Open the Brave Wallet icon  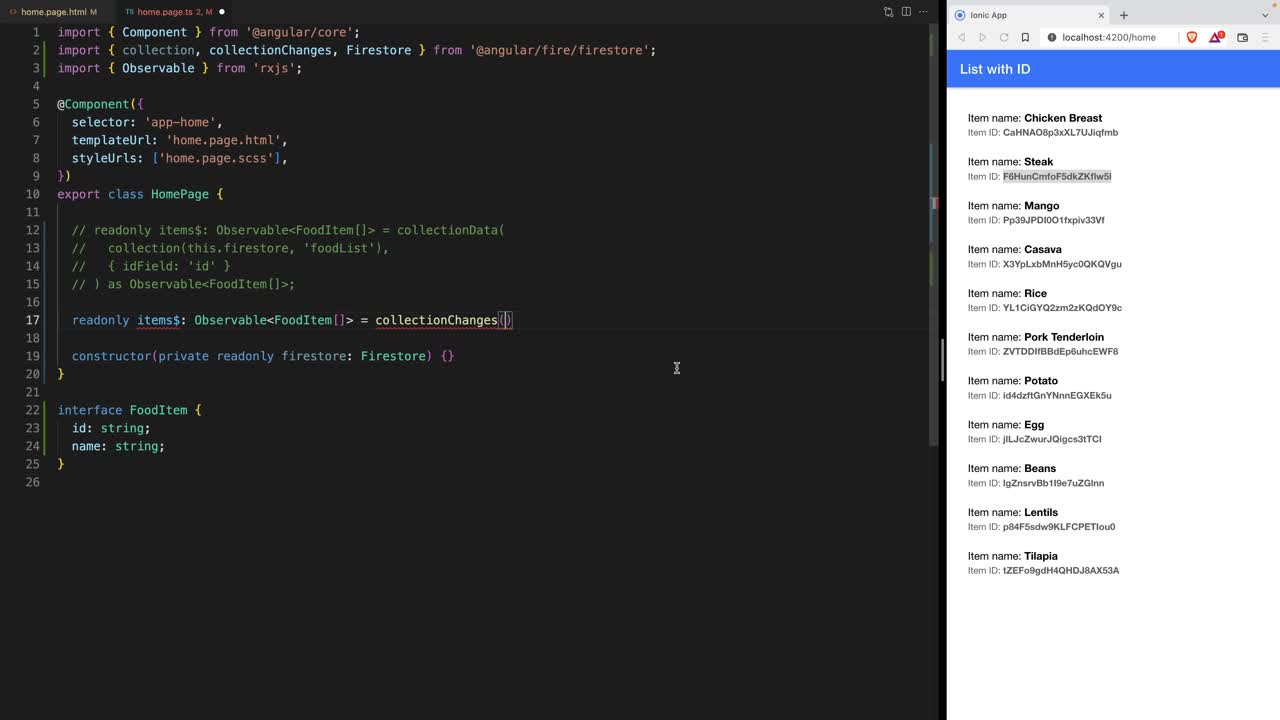pyautogui.click(x=1242, y=37)
